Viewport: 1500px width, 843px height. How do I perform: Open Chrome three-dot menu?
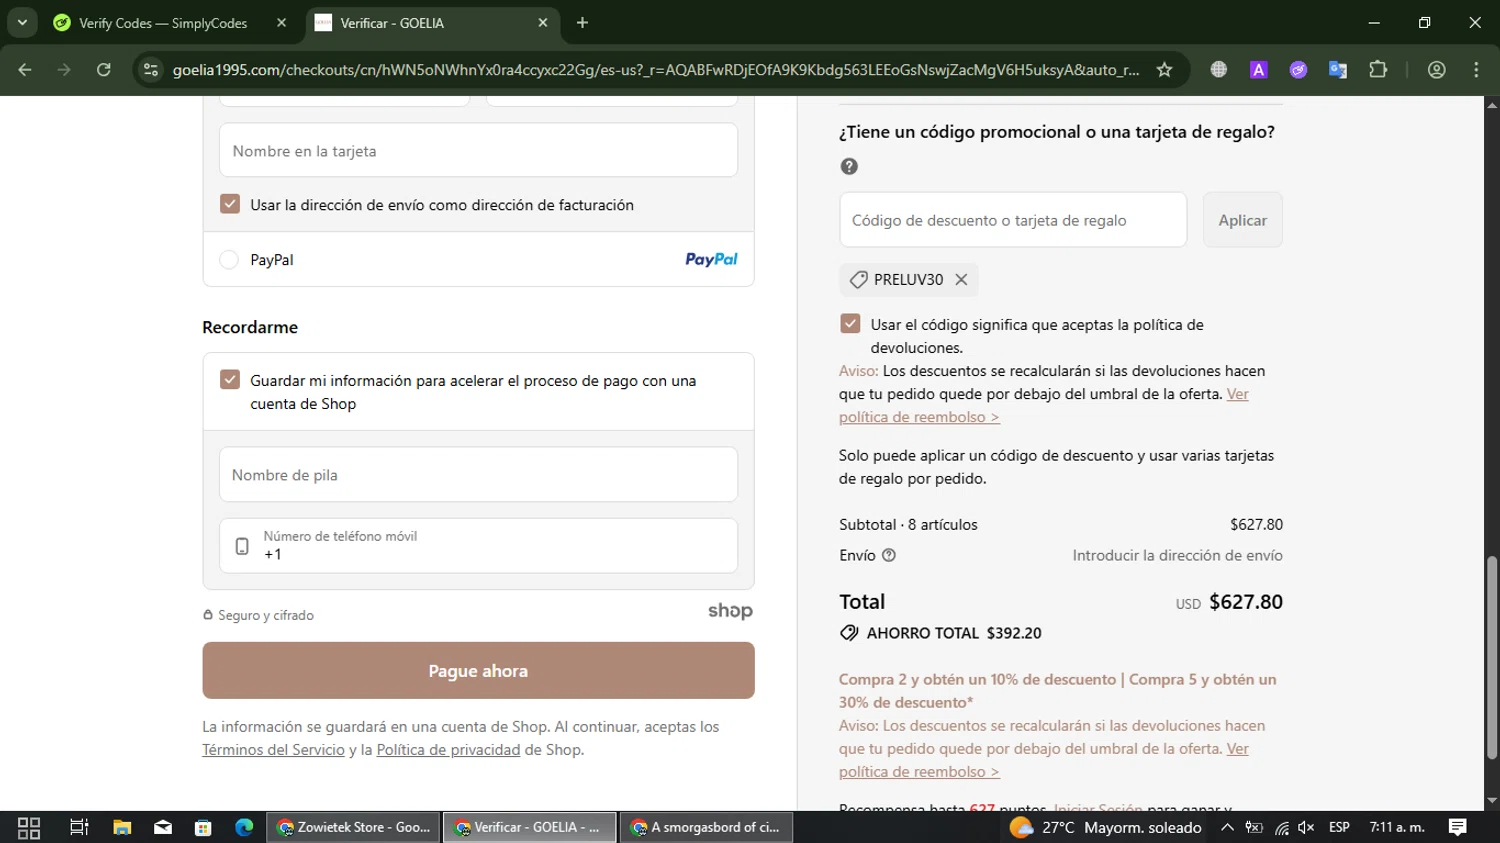coord(1476,70)
